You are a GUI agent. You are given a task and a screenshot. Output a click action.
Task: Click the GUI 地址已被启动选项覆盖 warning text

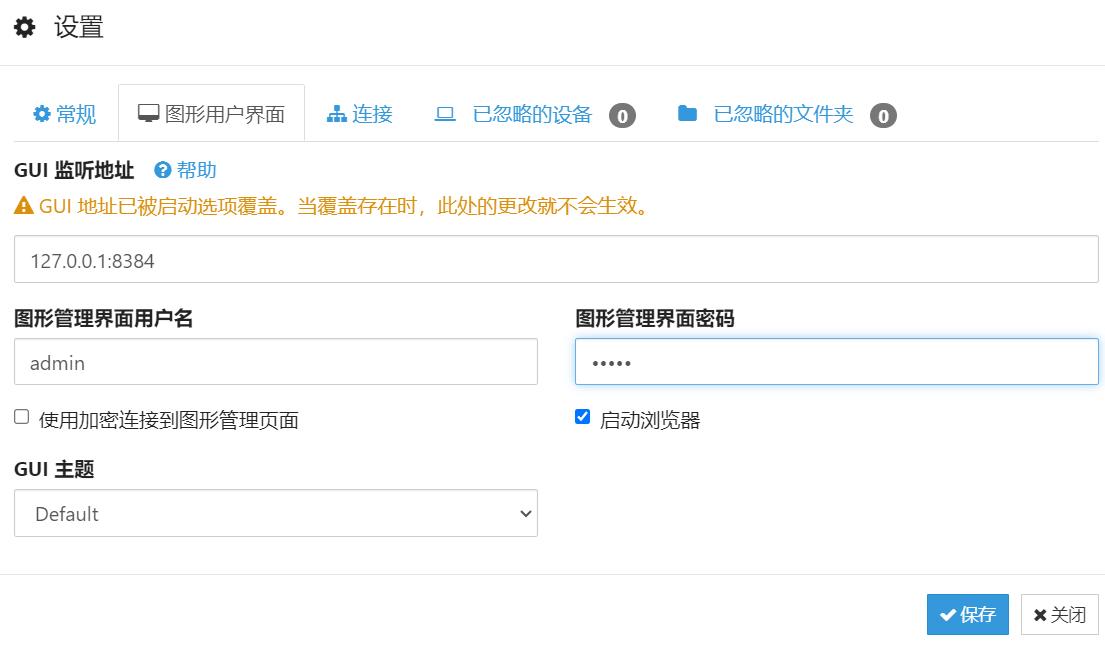[343, 206]
